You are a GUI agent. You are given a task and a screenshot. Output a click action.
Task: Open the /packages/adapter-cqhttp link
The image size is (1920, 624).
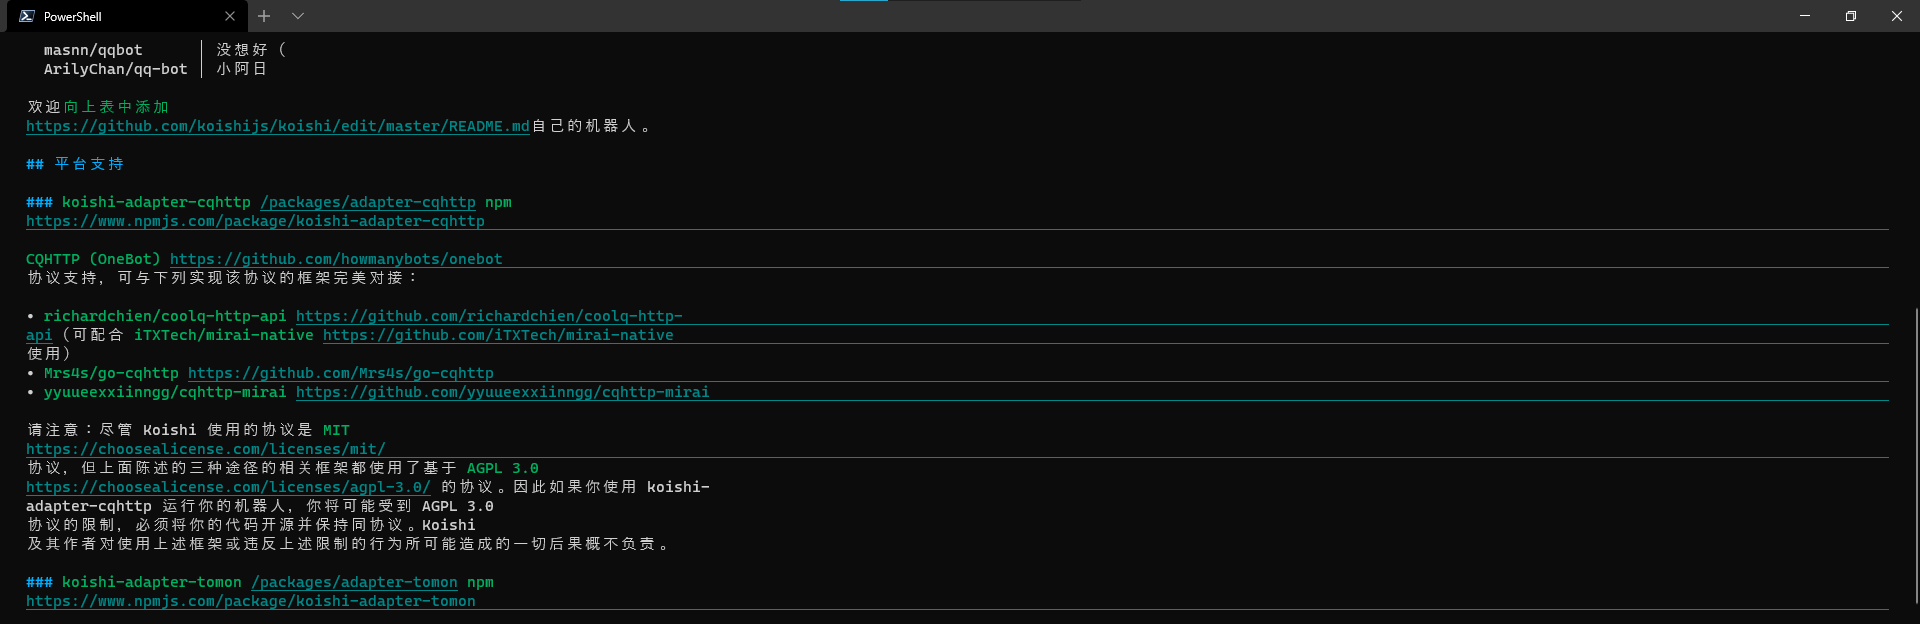point(368,202)
